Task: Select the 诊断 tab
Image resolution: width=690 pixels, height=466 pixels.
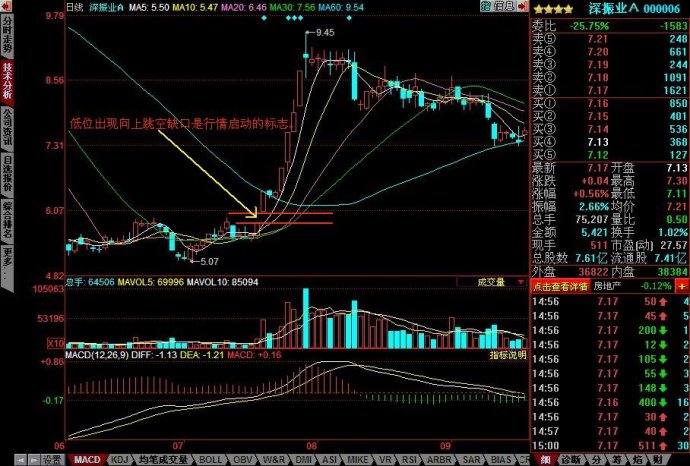Action: pos(570,460)
